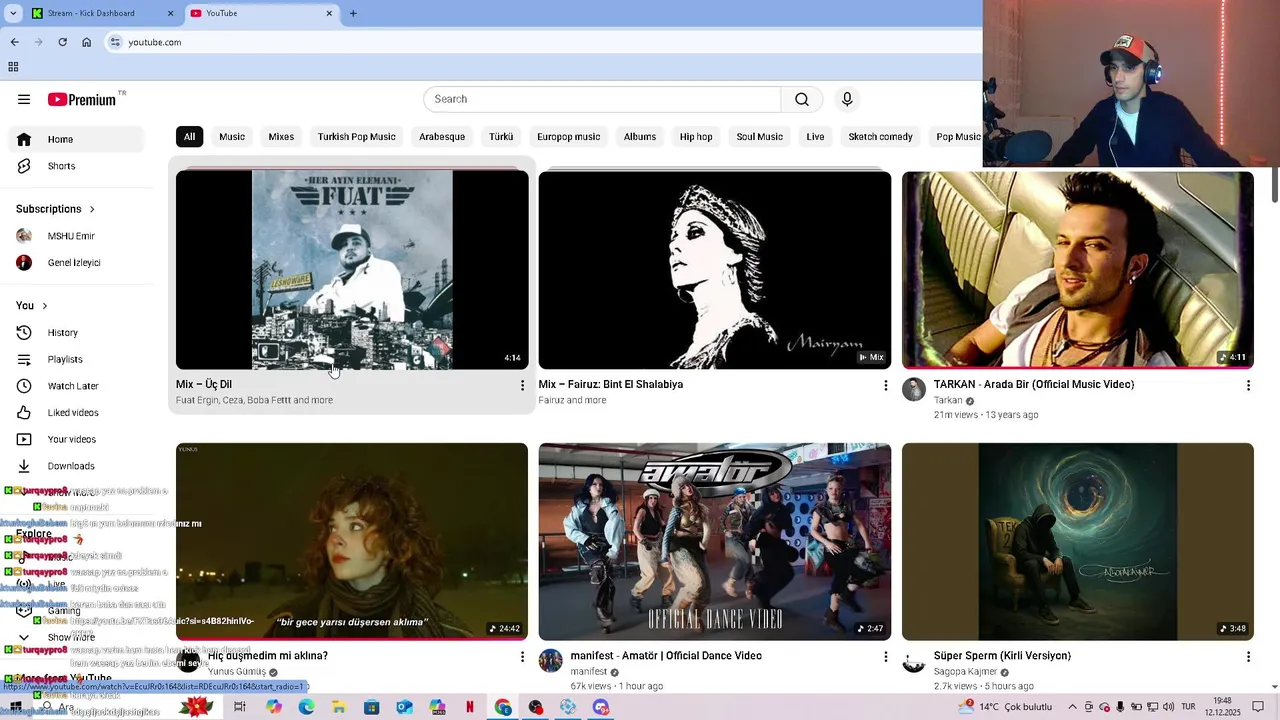Open Discord from the taskbar
The height and width of the screenshot is (720, 1280).
point(600,707)
